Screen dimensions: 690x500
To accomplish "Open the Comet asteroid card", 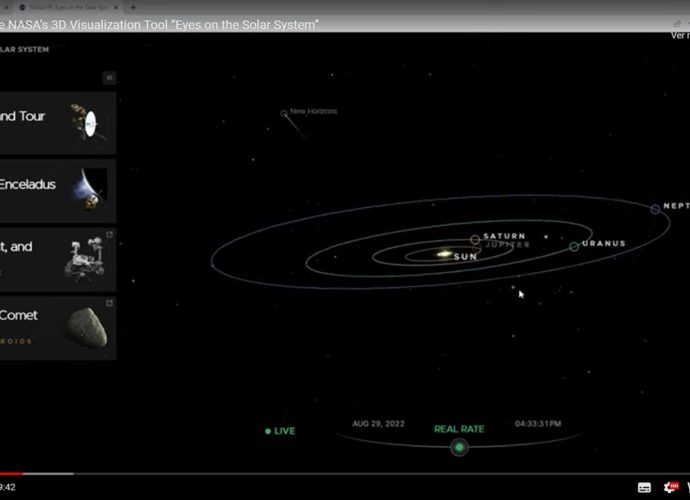I will pos(58,328).
